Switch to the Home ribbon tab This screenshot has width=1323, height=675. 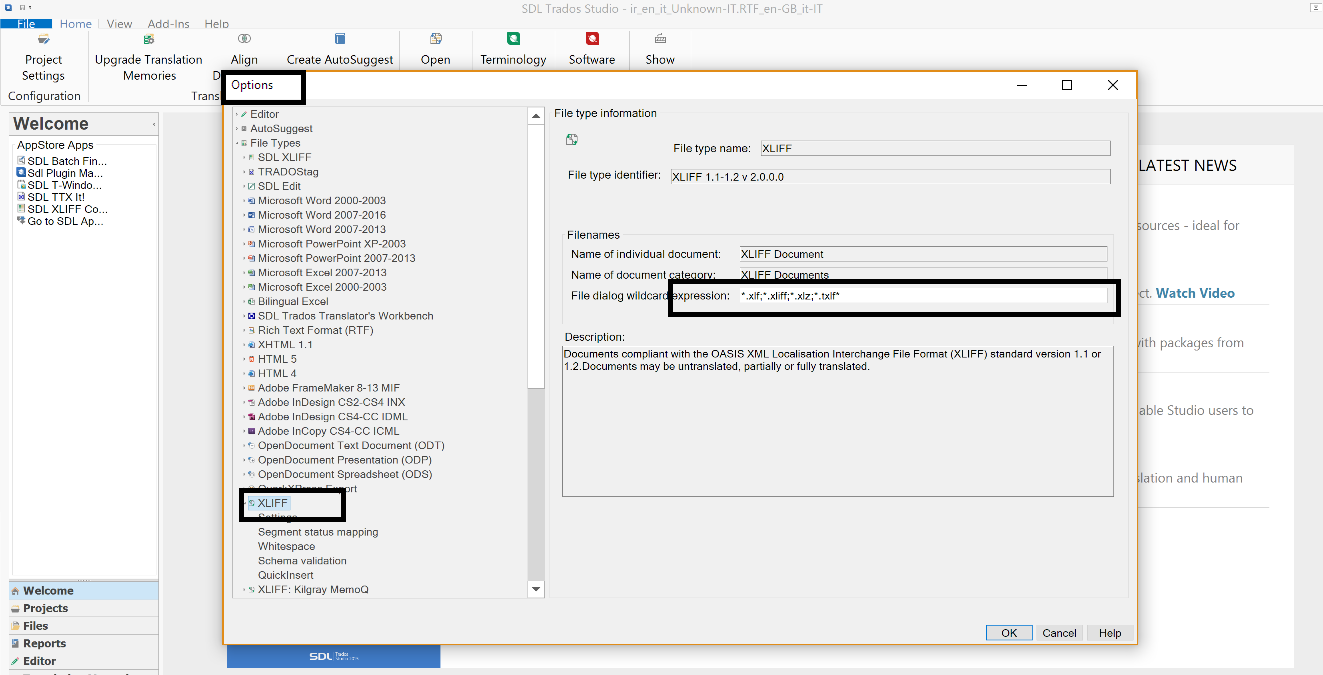click(75, 24)
